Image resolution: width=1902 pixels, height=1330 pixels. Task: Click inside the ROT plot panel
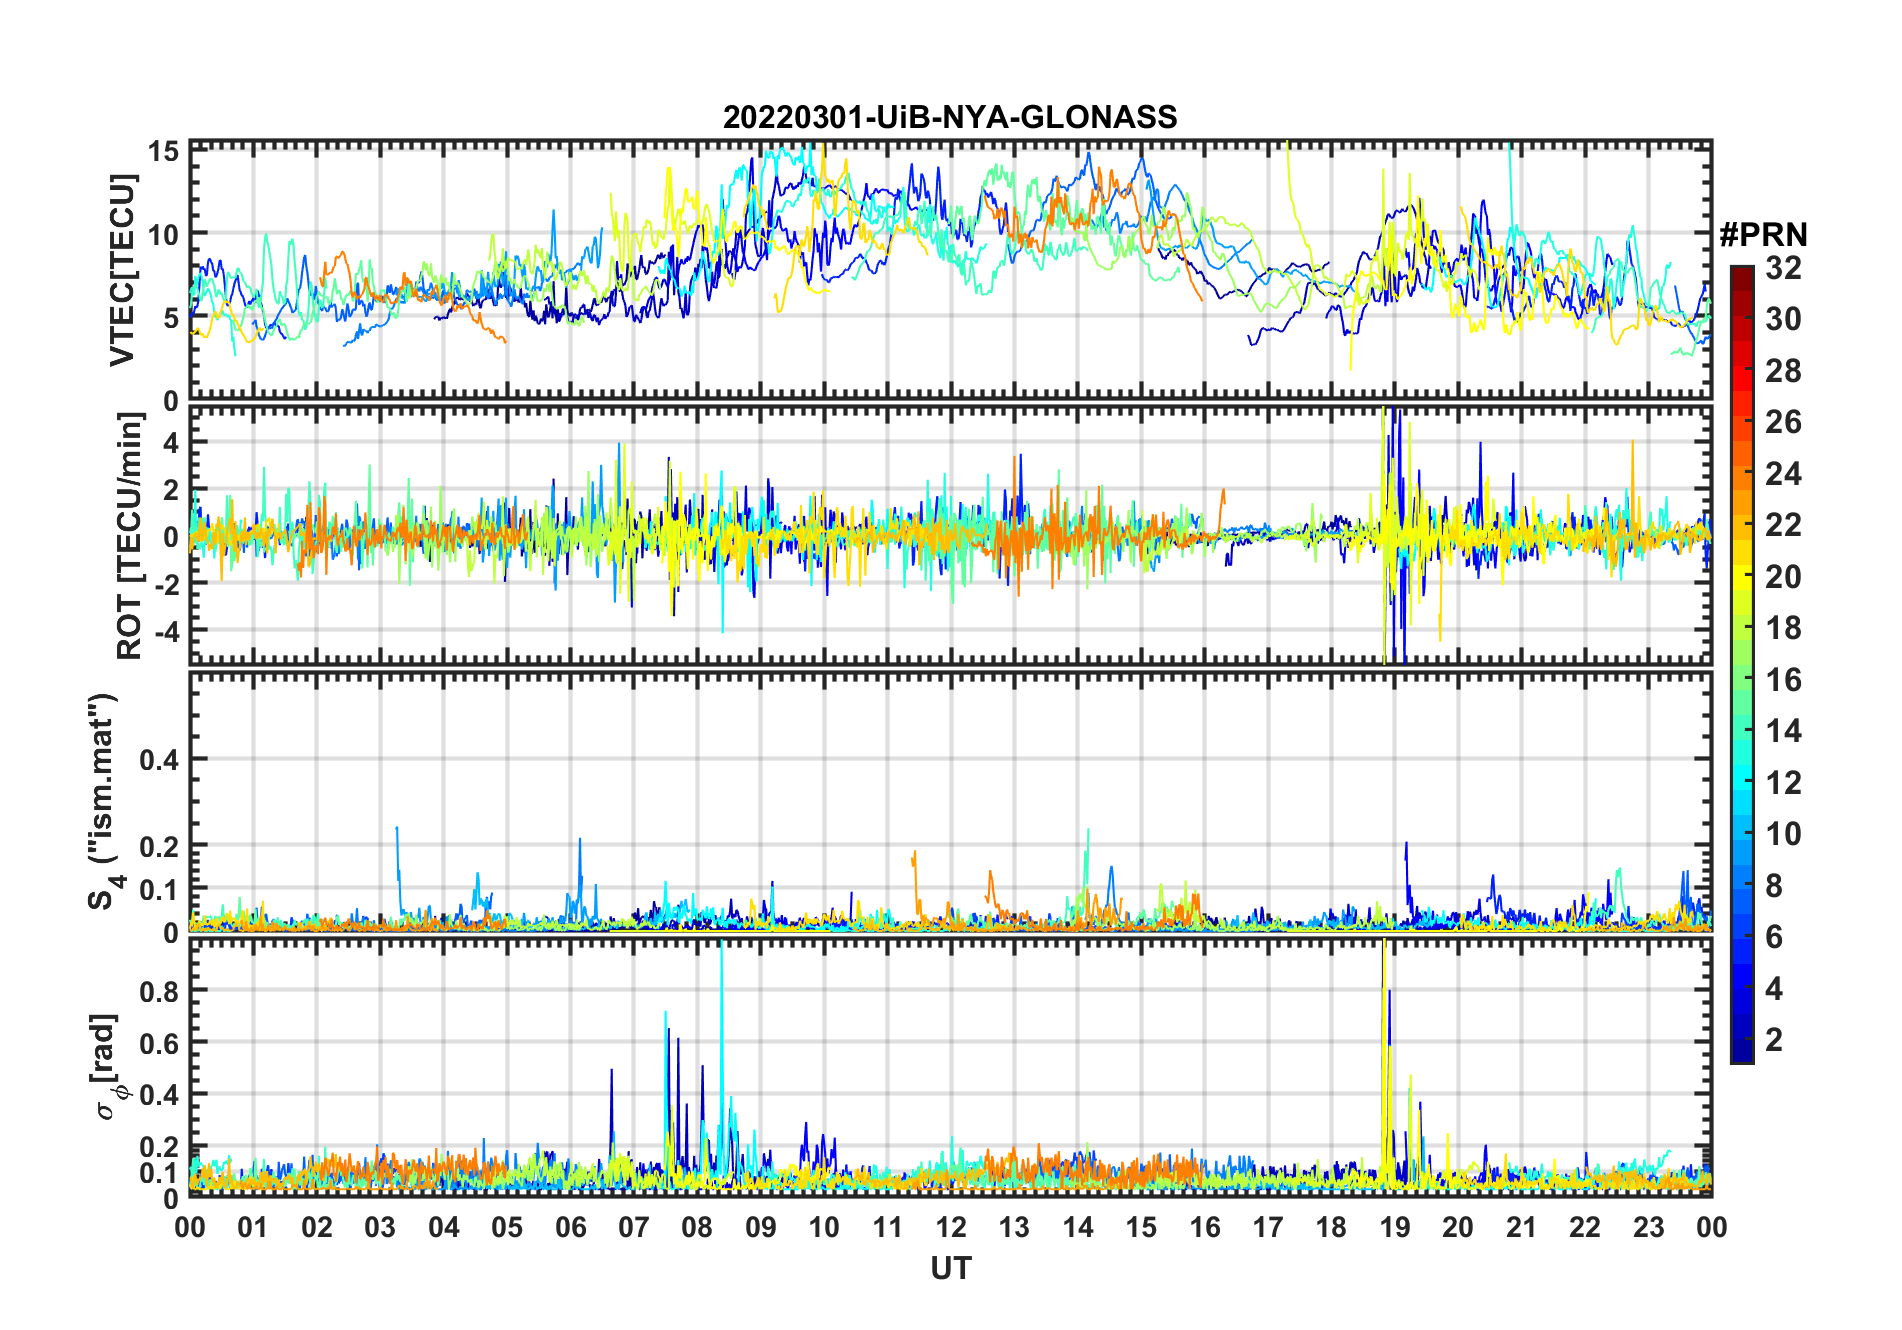tap(950, 536)
